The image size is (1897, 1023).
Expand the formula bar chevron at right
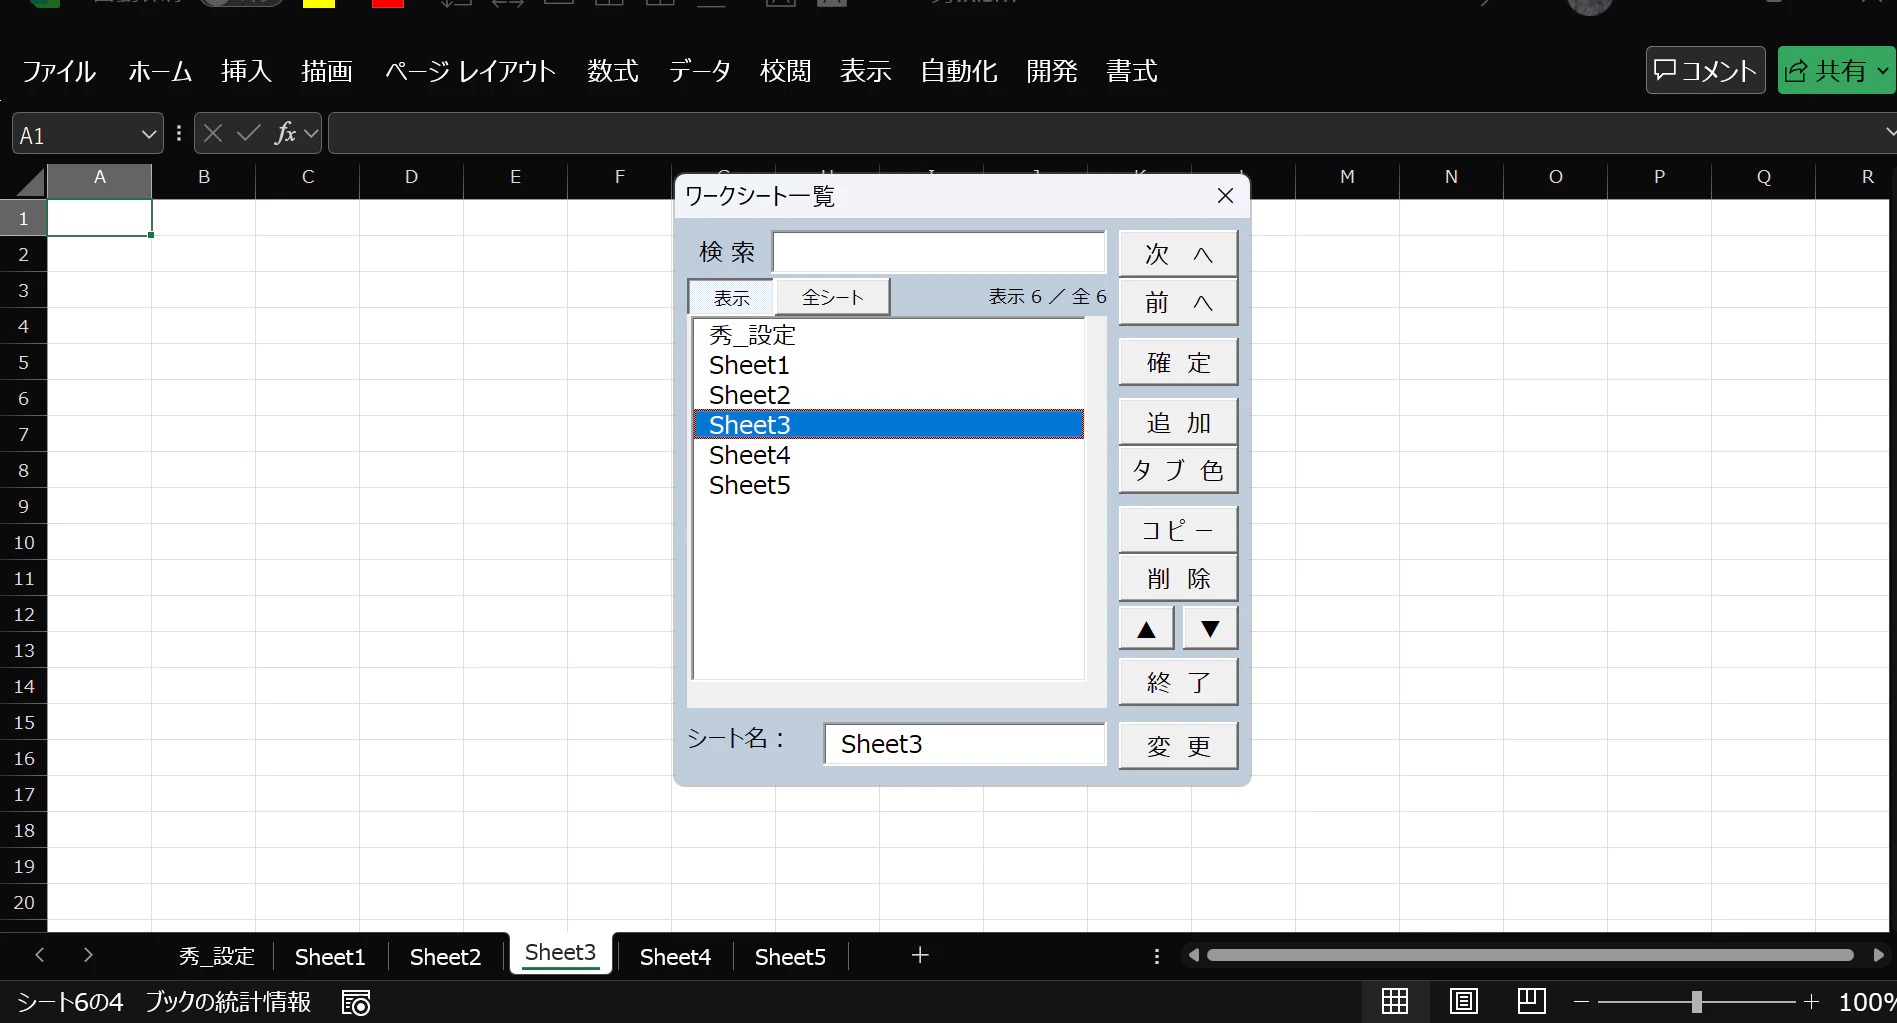[1889, 132]
